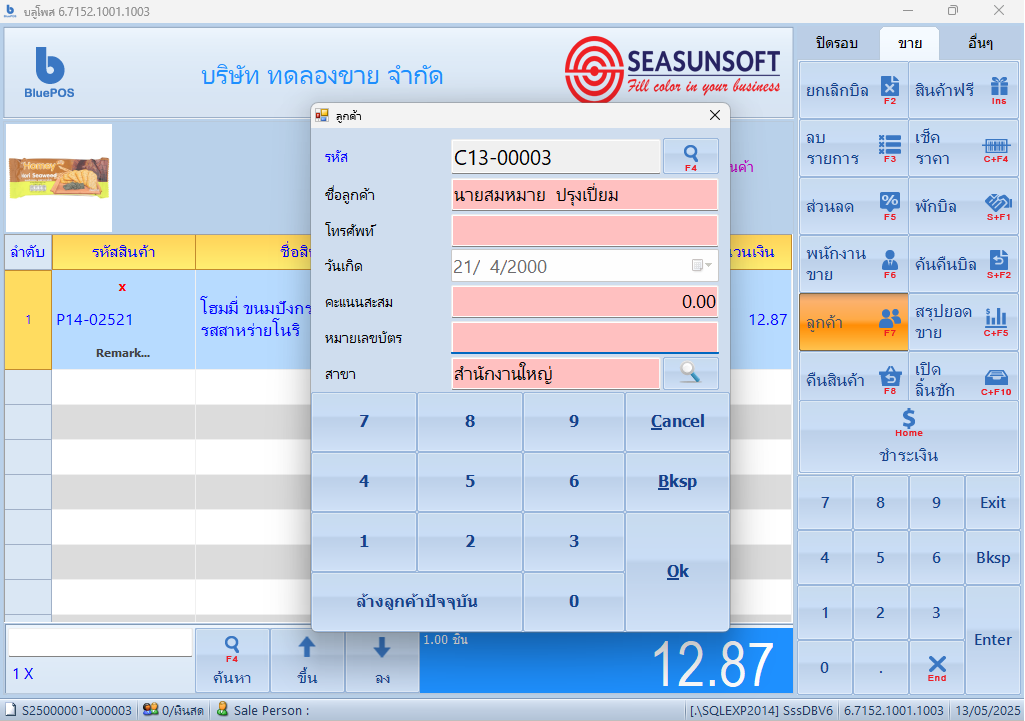
Task: Click the customer code search F4 icon
Action: pos(690,156)
